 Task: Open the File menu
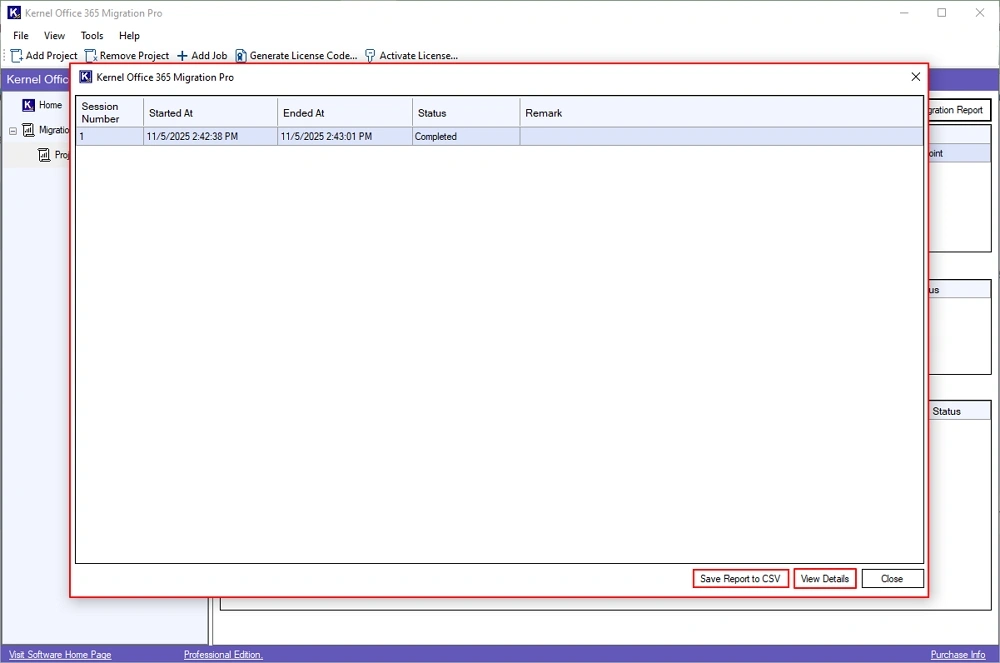pos(21,36)
